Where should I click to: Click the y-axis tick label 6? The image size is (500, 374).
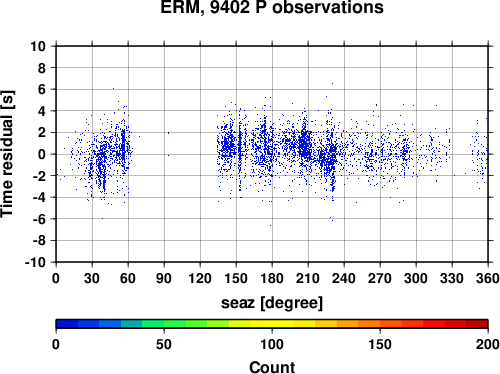(42, 89)
